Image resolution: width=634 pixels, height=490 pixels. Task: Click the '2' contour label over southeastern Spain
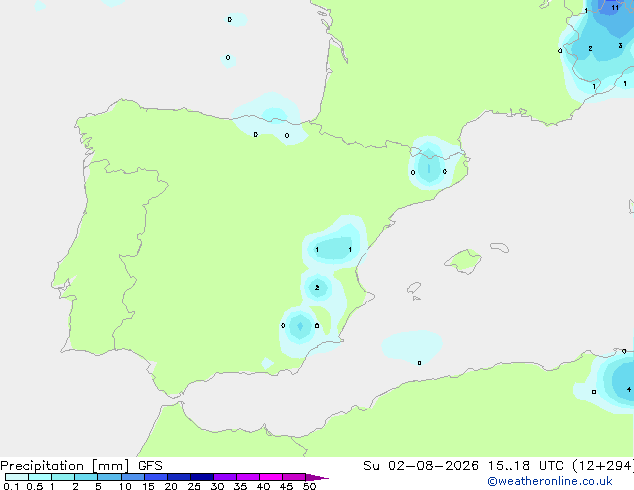(317, 287)
